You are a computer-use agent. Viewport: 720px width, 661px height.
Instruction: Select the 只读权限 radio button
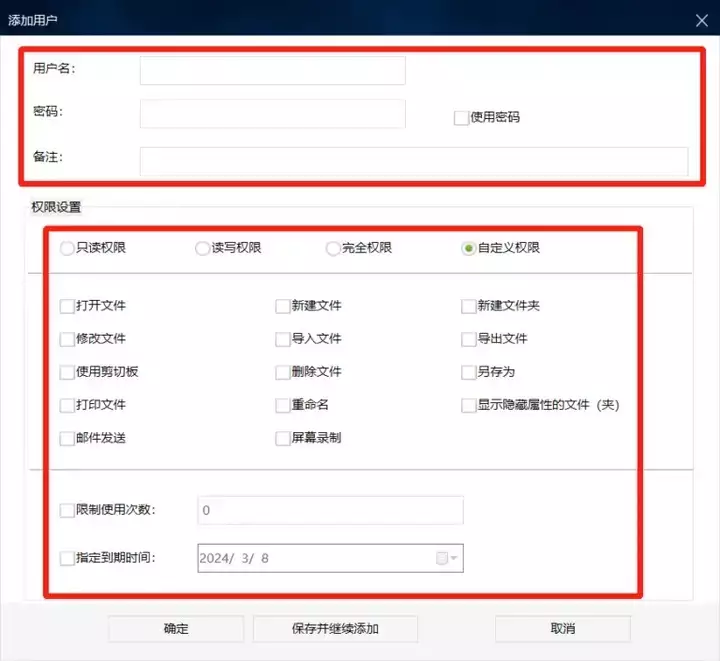67,248
